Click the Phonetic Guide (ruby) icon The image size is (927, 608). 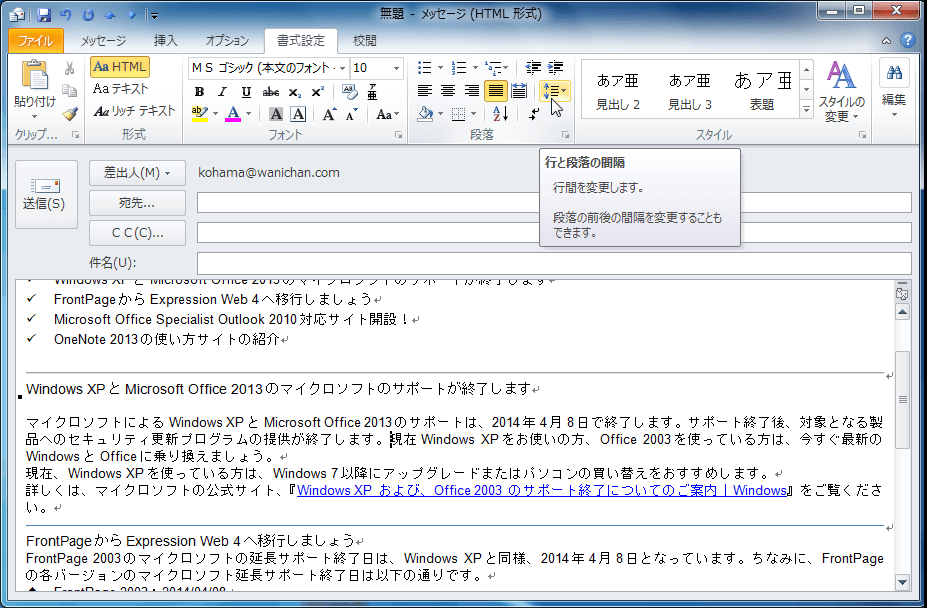point(372,92)
